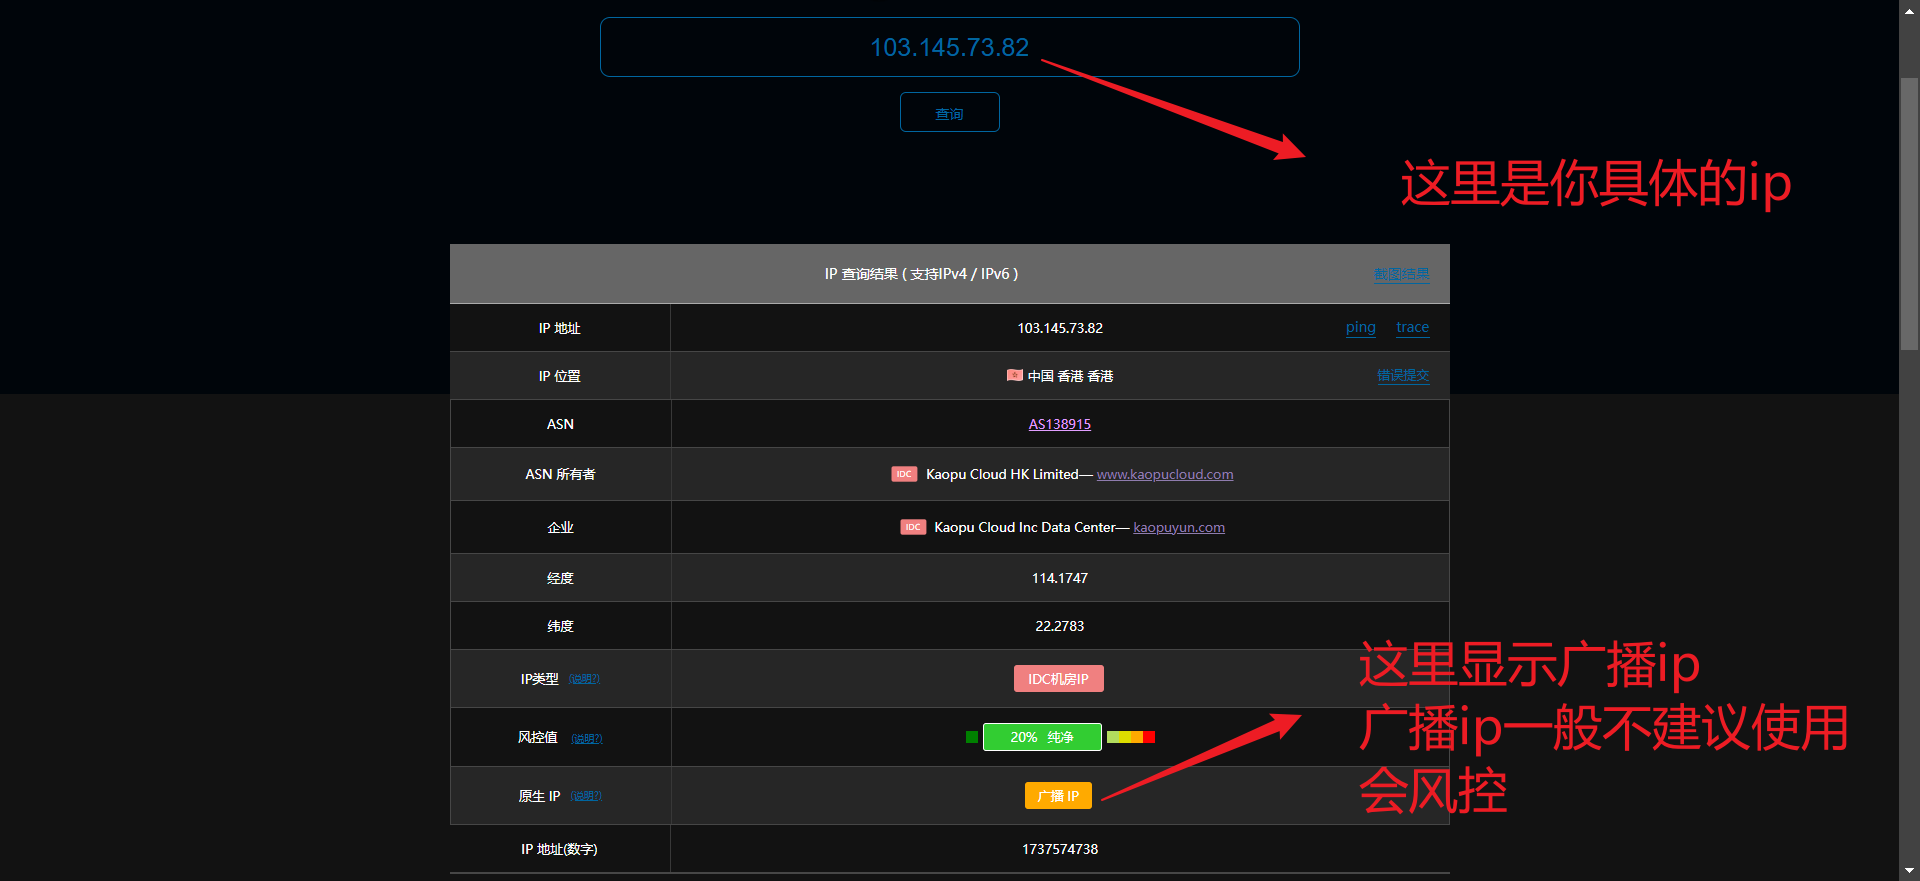Click the scrollbar down arrow
1920x881 pixels.
pyautogui.click(x=1909, y=871)
